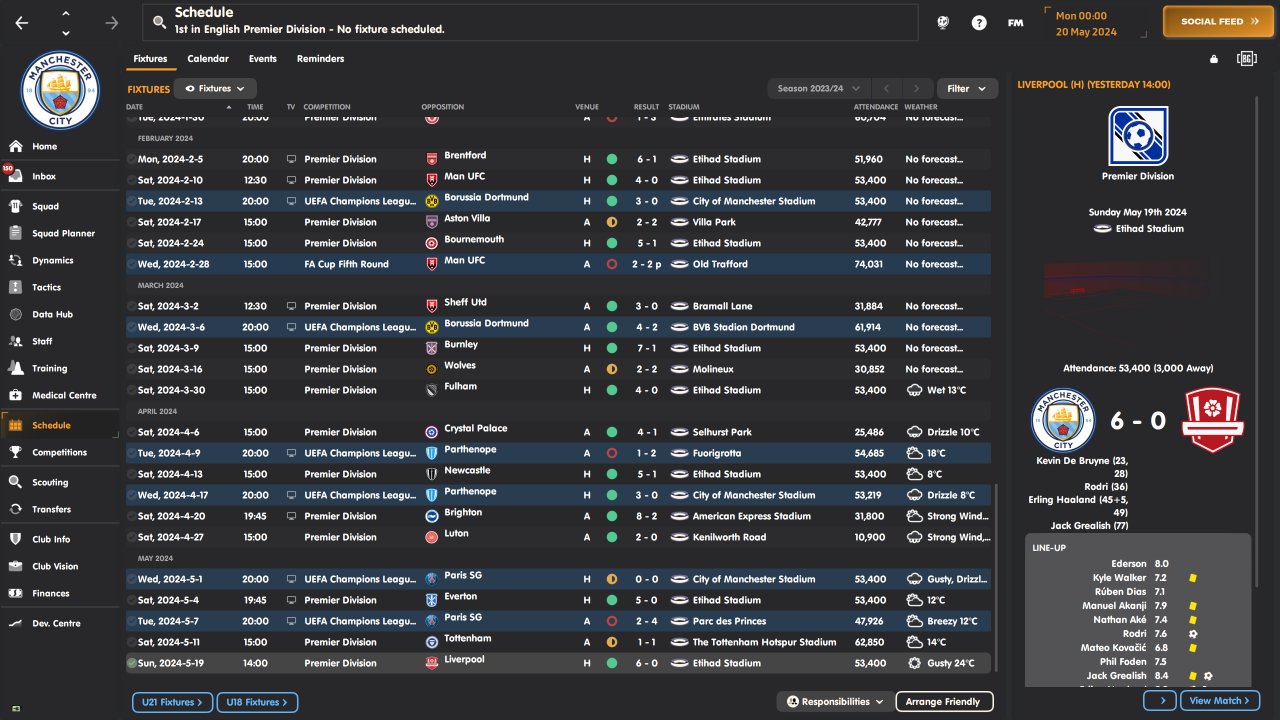1280x720 pixels.
Task: Open the FM menu
Action: click(x=1015, y=22)
